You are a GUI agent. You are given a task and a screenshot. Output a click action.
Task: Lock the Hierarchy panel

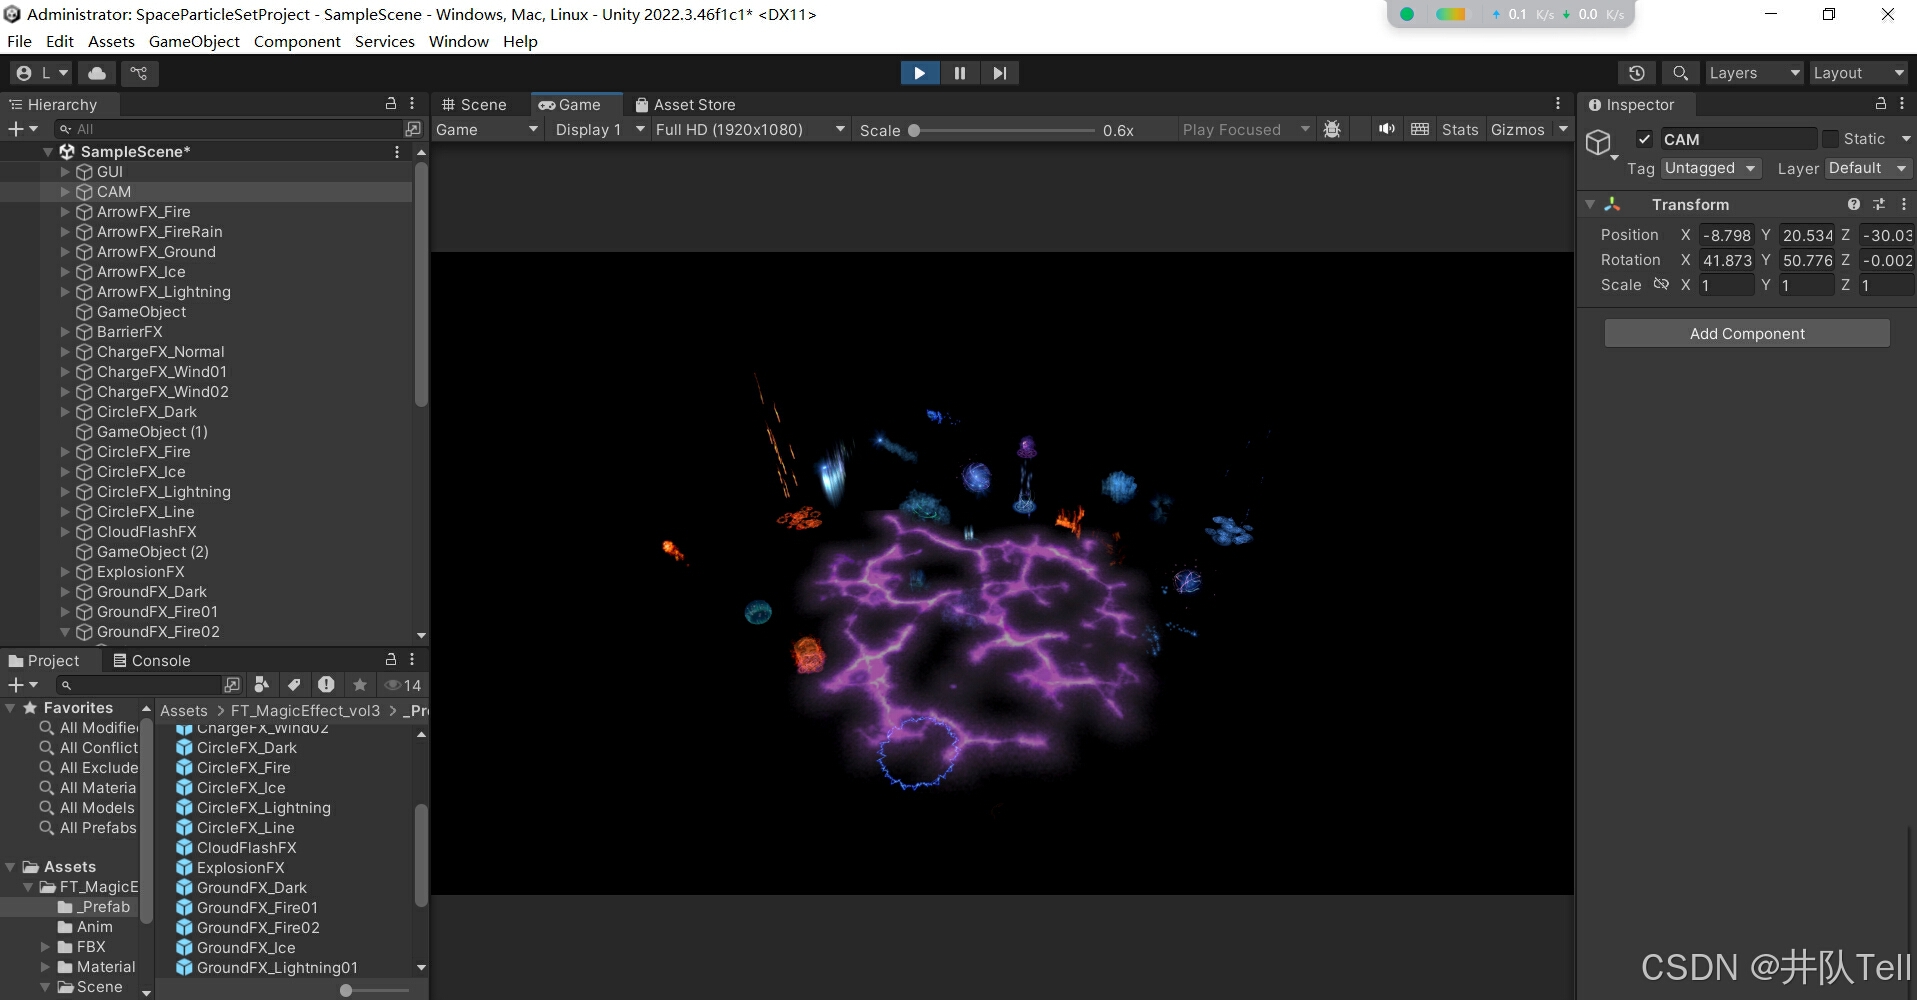(x=391, y=104)
